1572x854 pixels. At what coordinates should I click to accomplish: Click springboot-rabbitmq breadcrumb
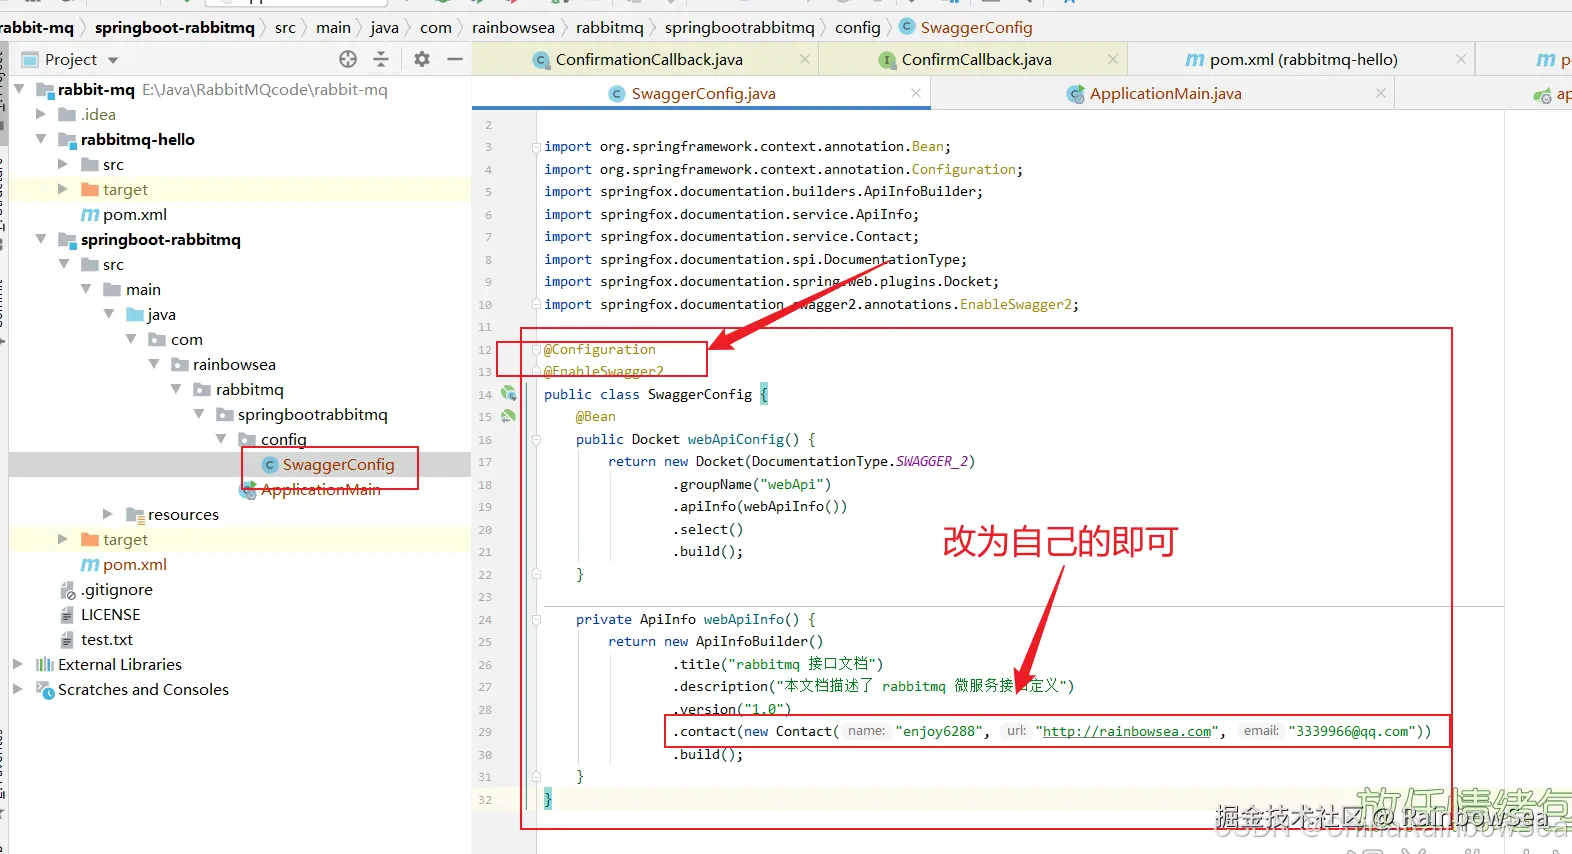(175, 27)
